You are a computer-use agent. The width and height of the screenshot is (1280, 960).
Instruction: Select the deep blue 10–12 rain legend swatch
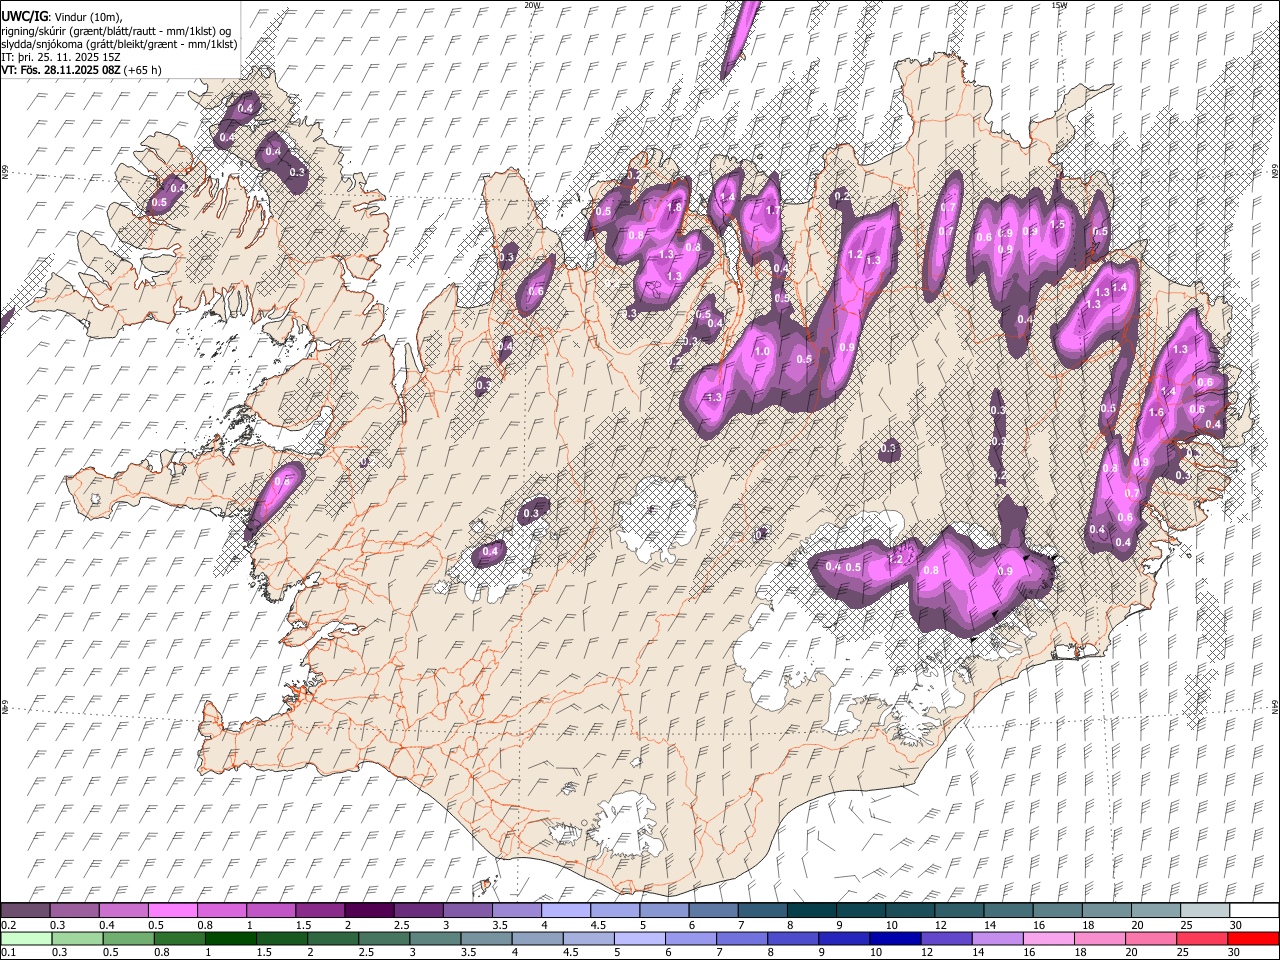click(895, 939)
